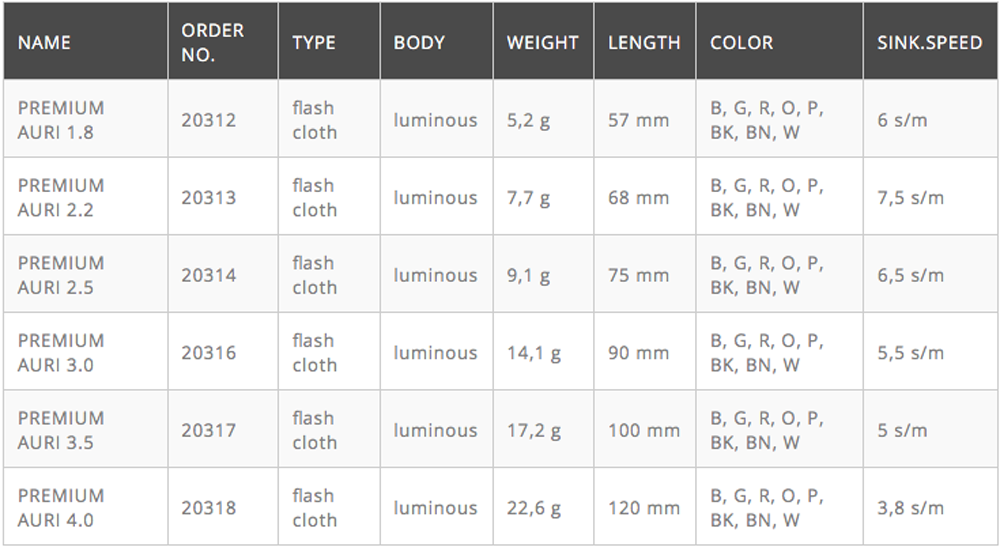Select the PREMIUM AURI 3.0 name cell

(61, 353)
